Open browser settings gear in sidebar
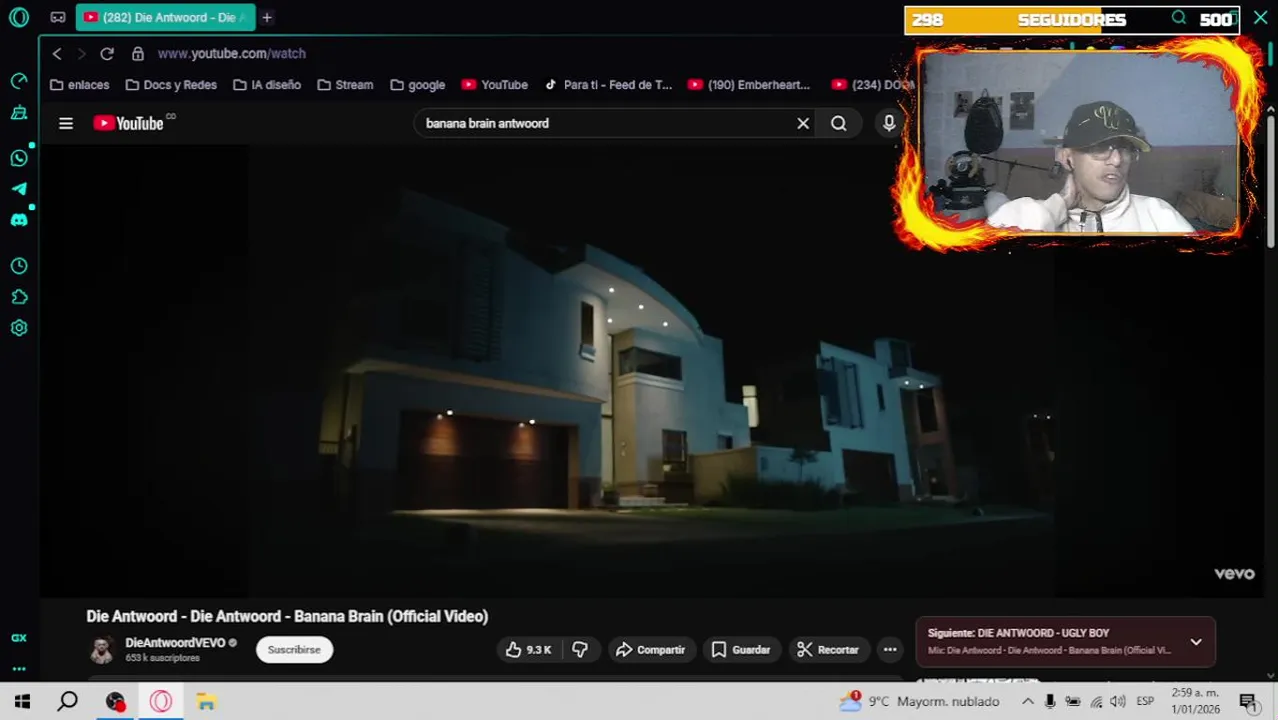Image resolution: width=1278 pixels, height=720 pixels. pyautogui.click(x=19, y=328)
